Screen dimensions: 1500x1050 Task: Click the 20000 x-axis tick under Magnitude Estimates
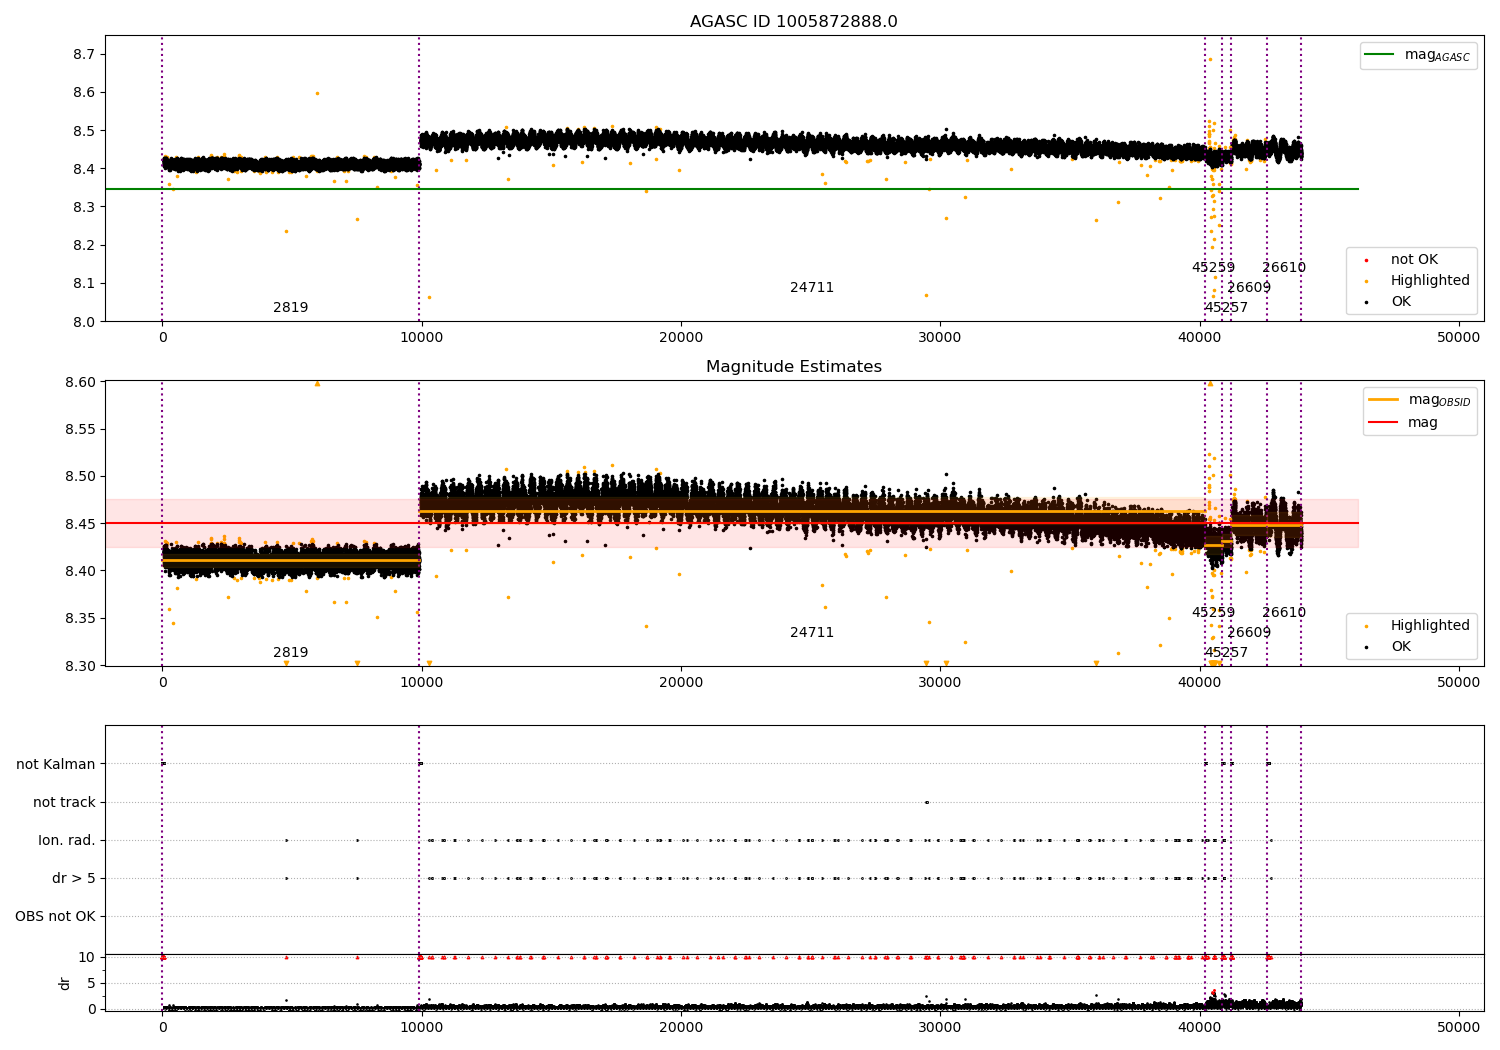(x=681, y=683)
